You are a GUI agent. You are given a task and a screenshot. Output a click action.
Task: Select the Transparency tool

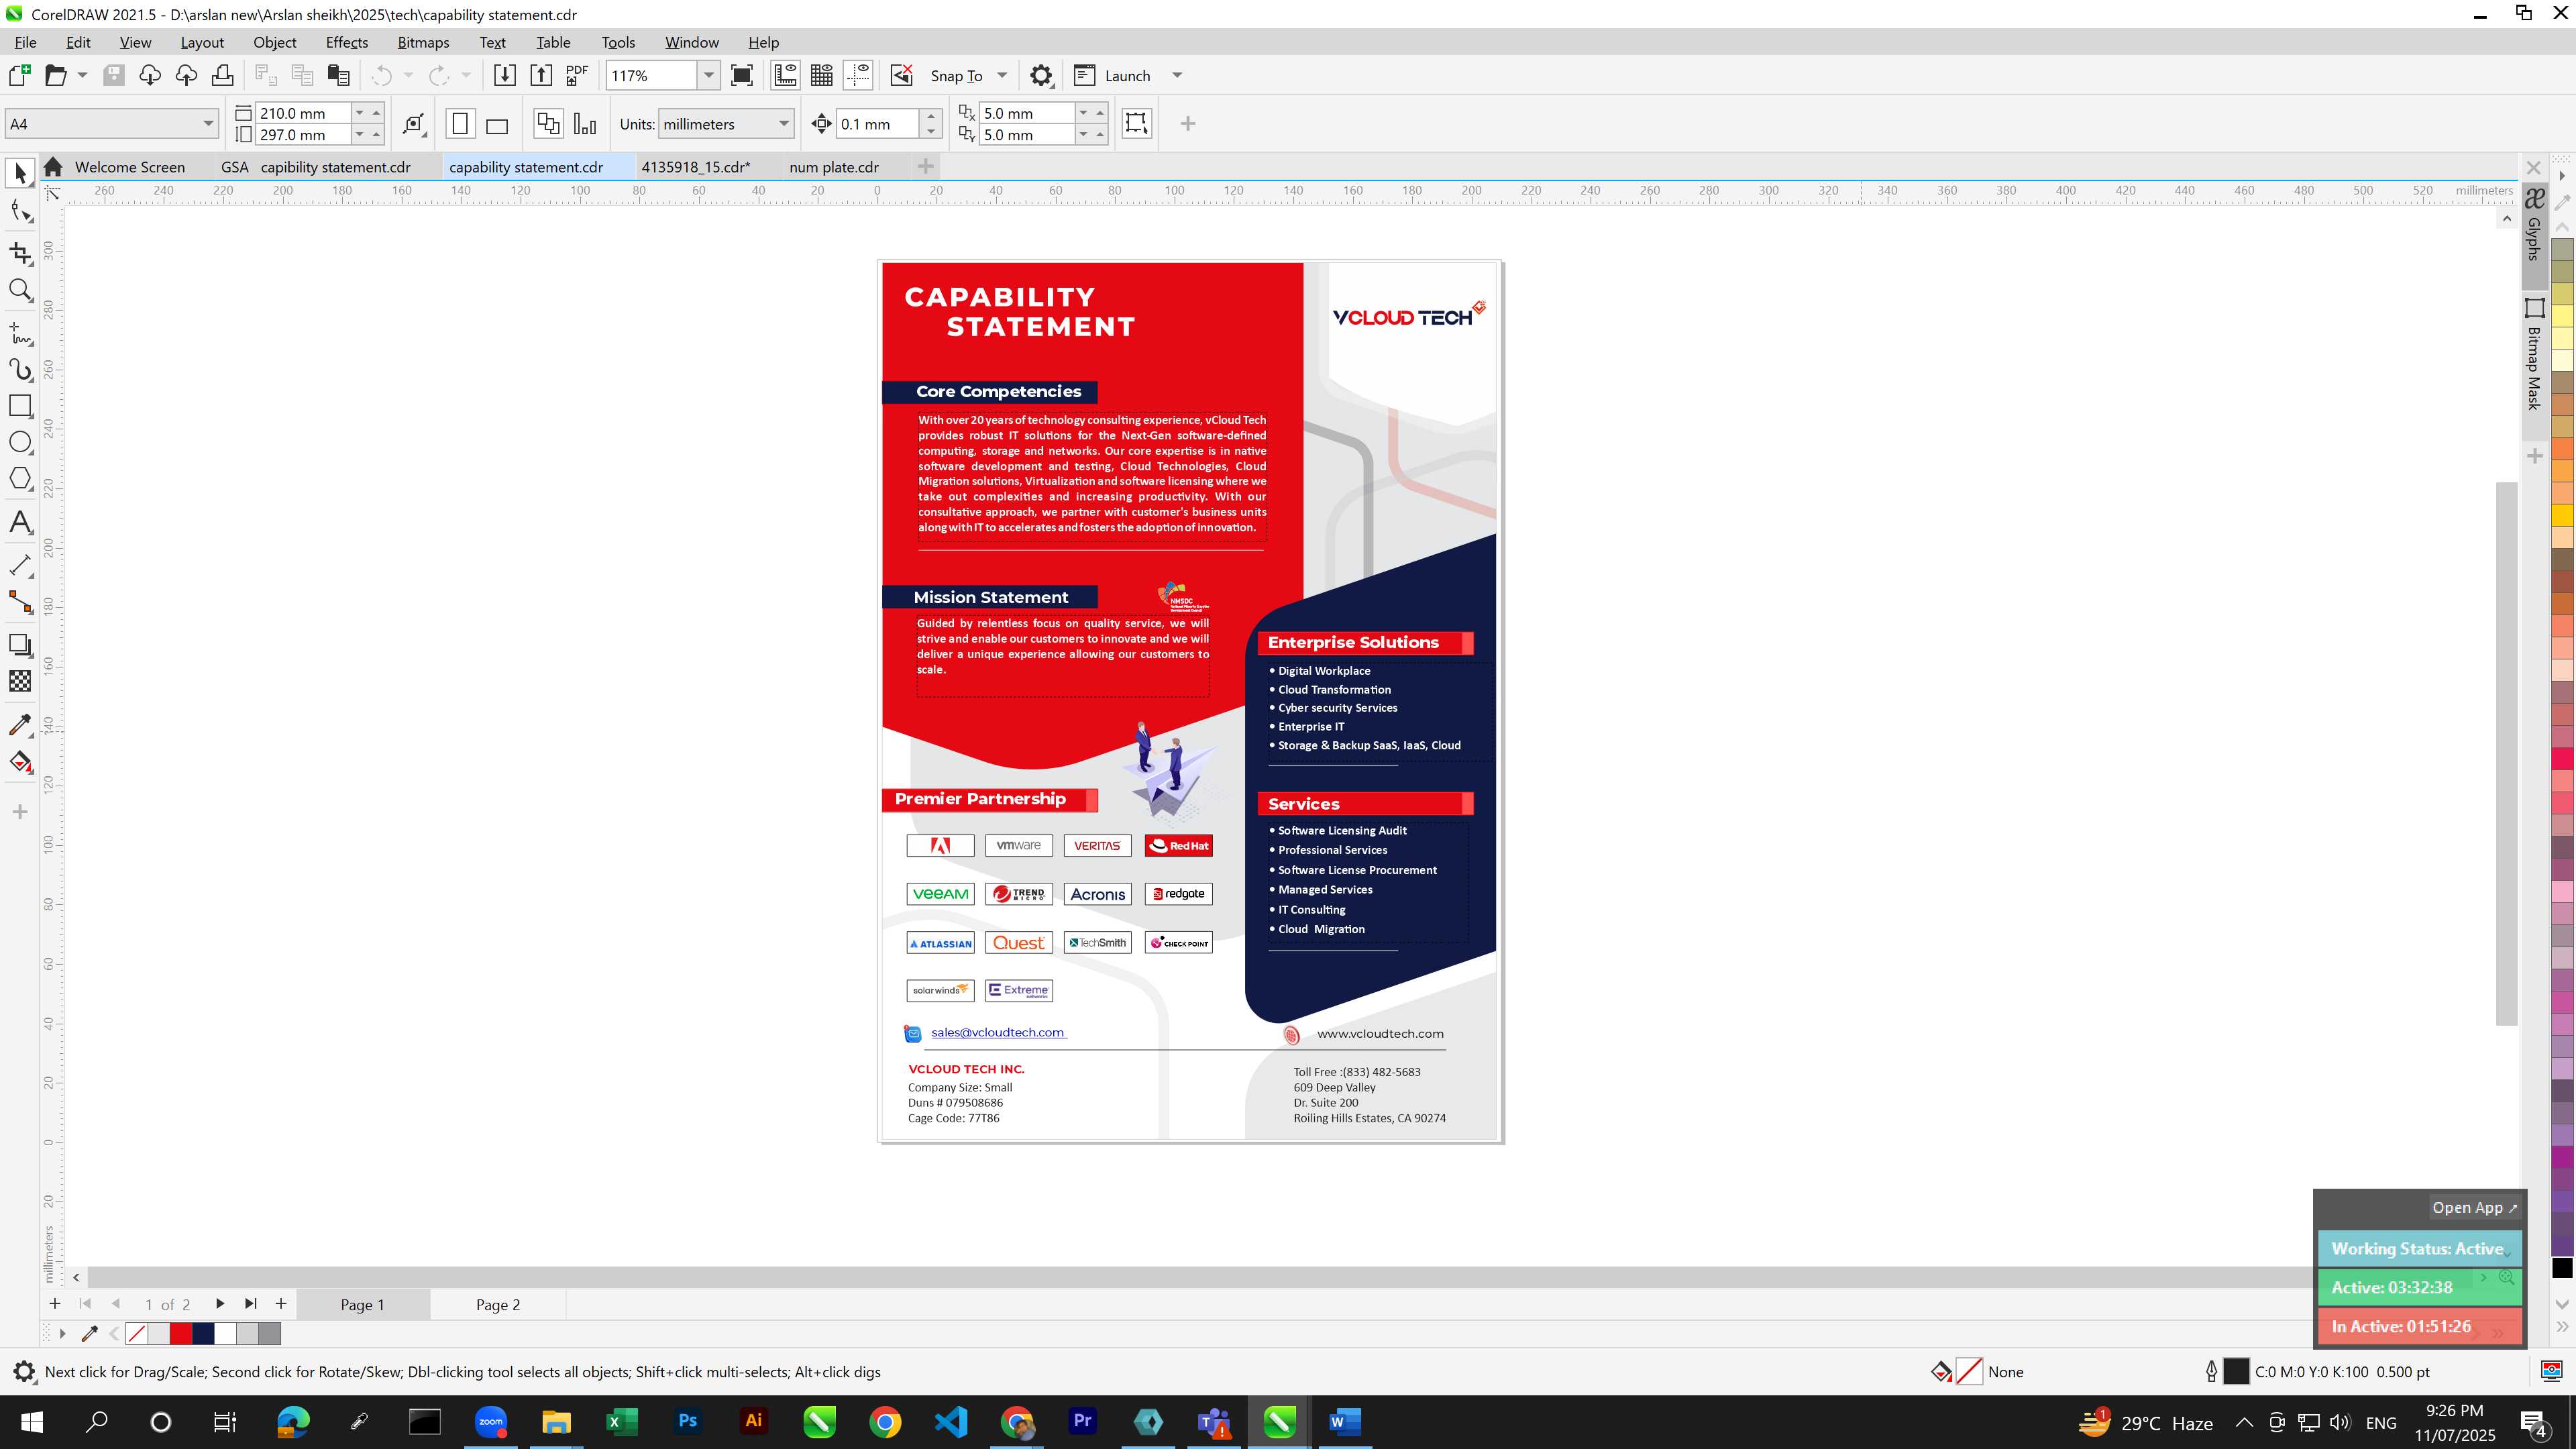pyautogui.click(x=20, y=681)
